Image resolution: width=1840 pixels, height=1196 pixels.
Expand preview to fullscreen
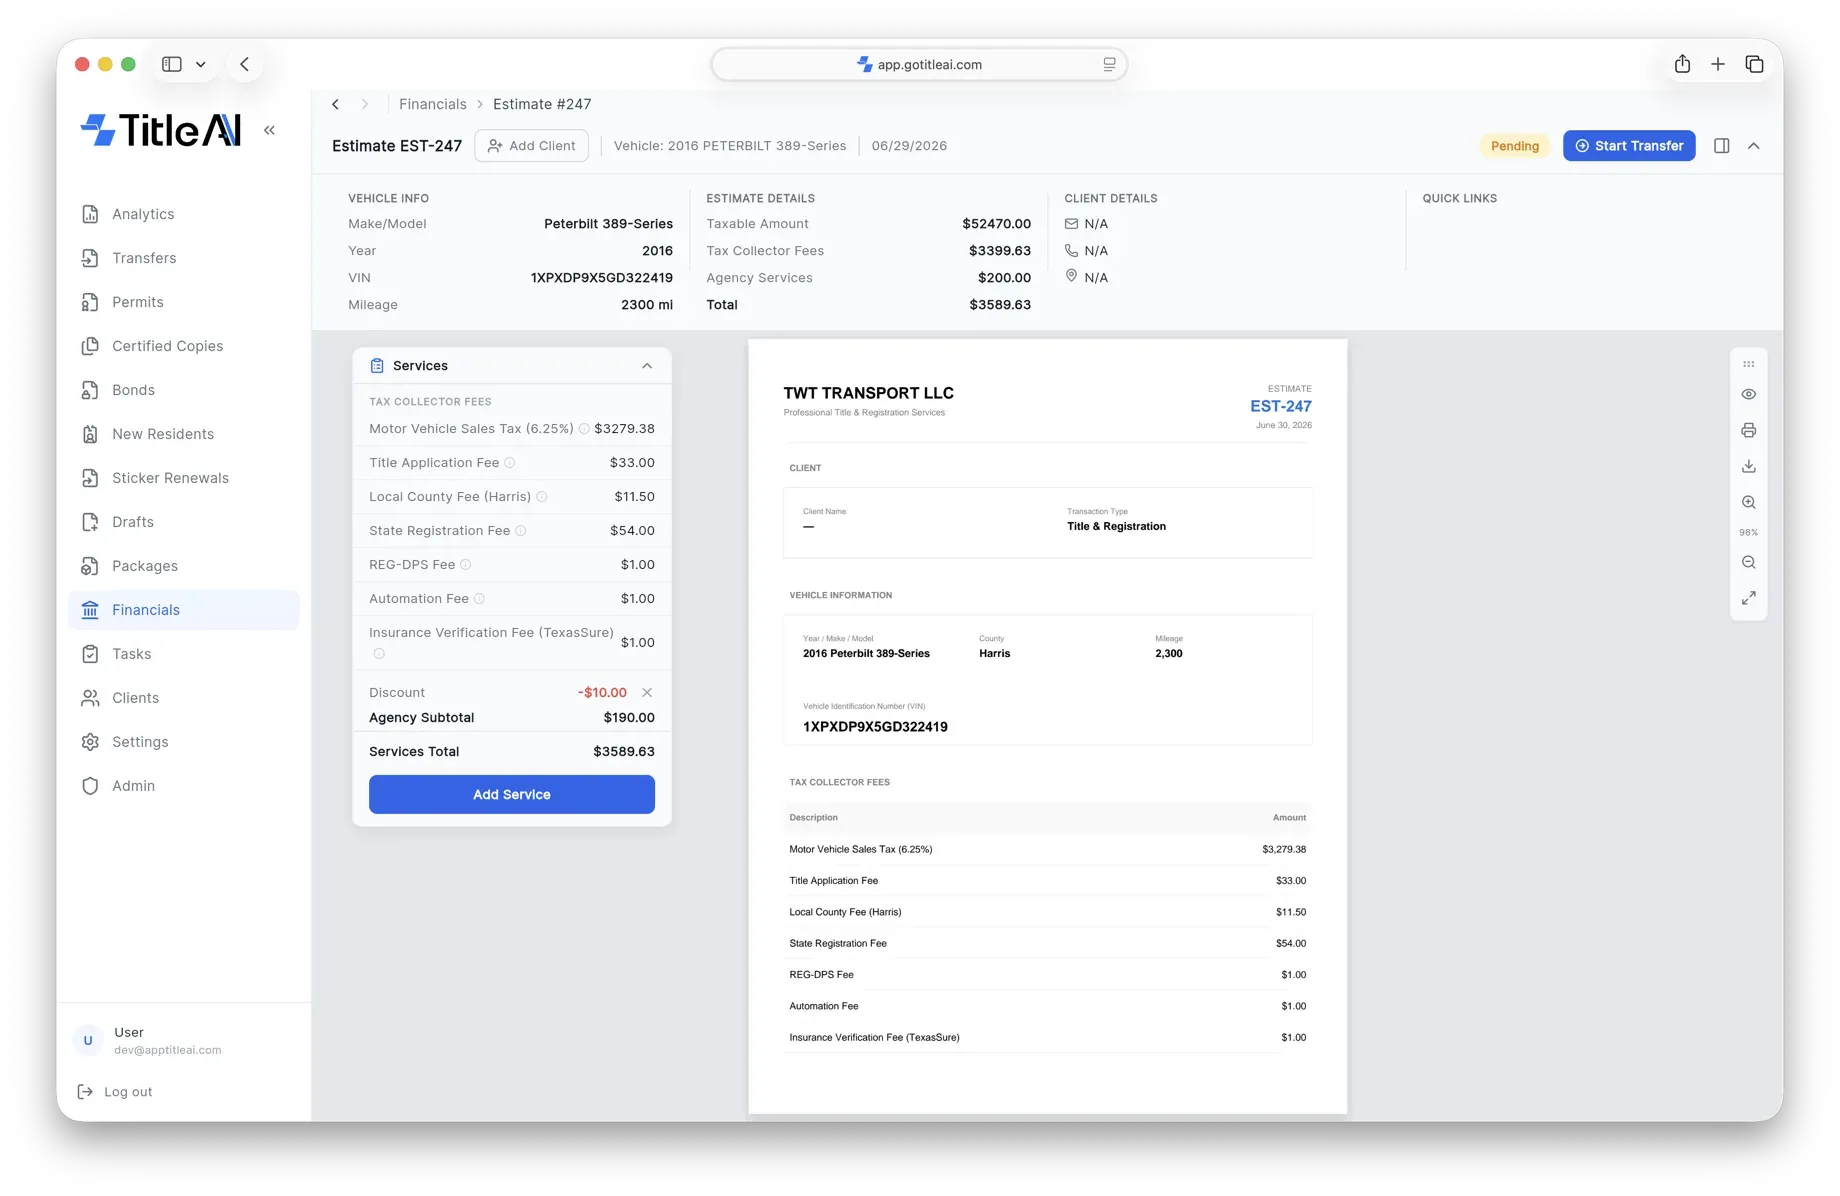[1748, 598]
